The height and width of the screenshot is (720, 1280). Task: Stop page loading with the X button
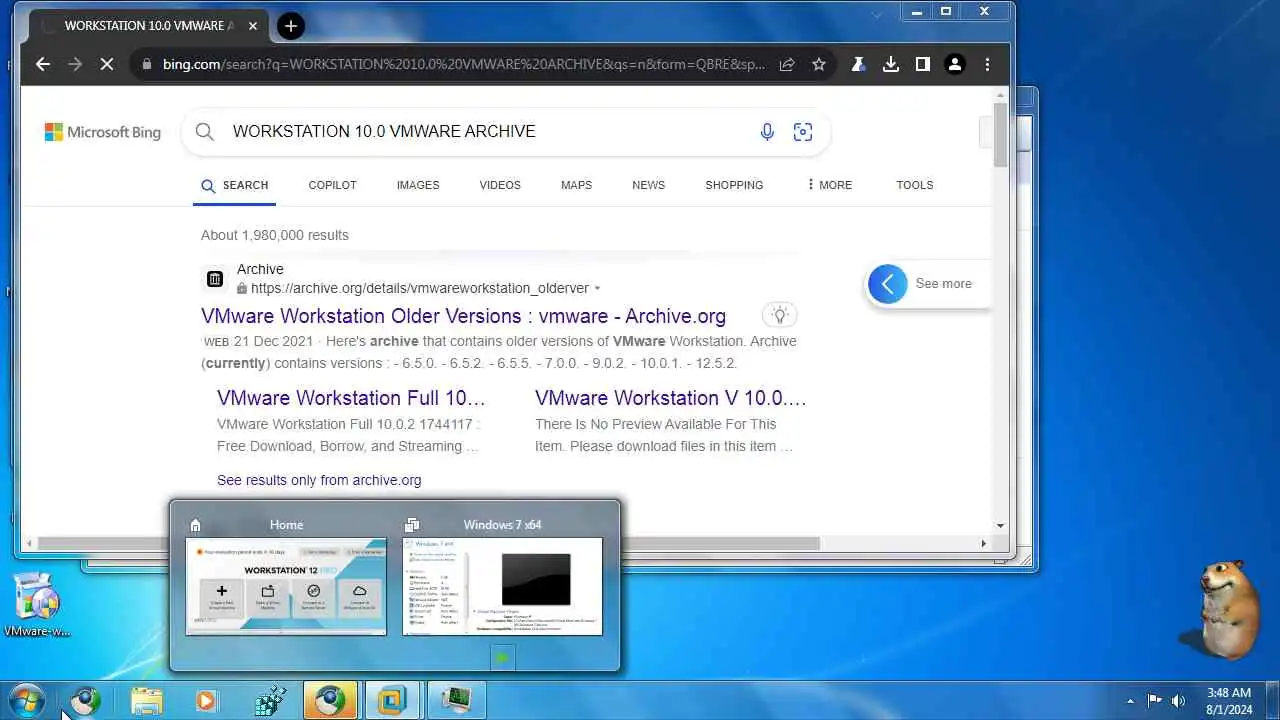pyautogui.click(x=106, y=64)
